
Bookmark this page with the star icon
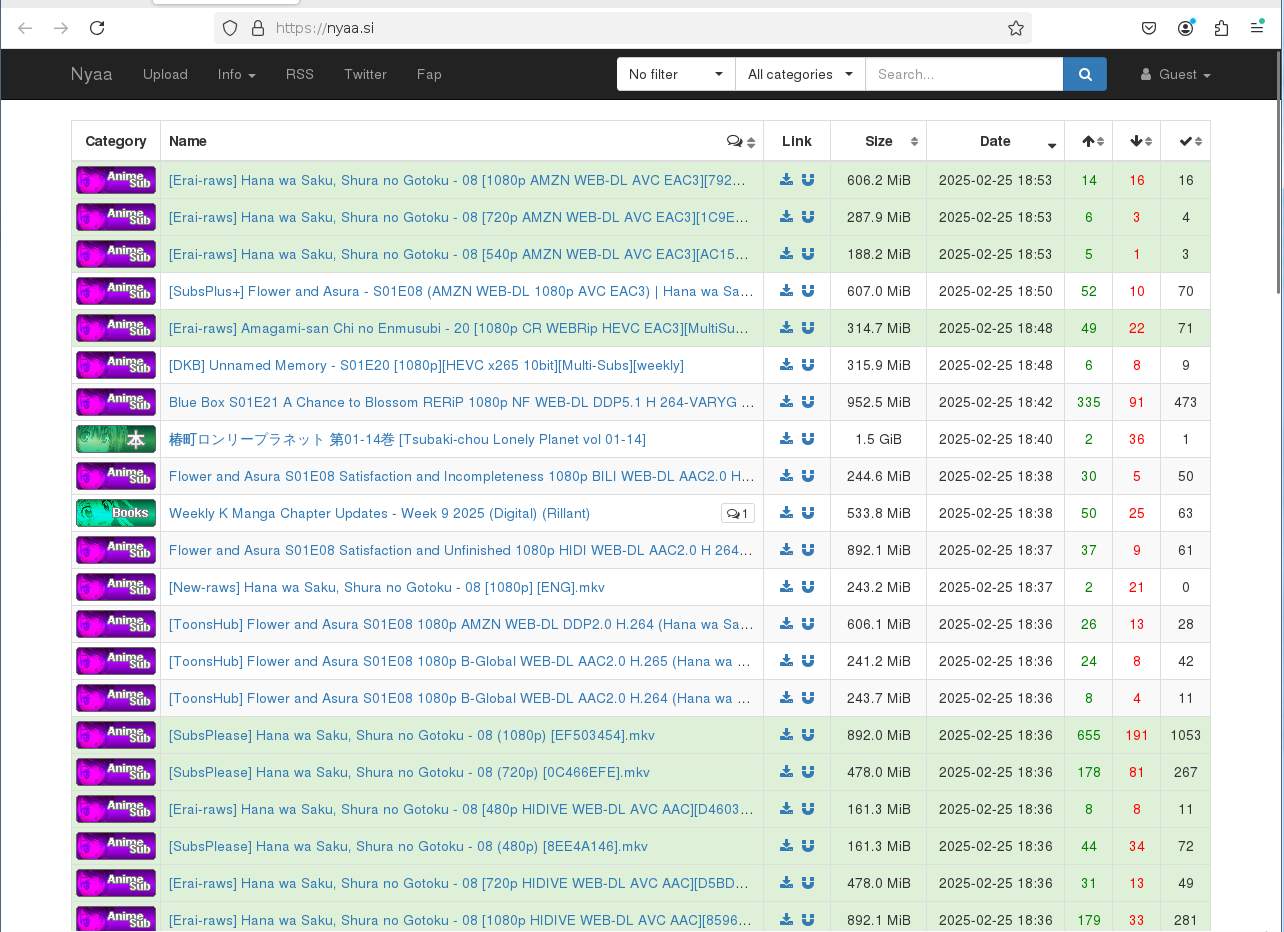pyautogui.click(x=1016, y=28)
